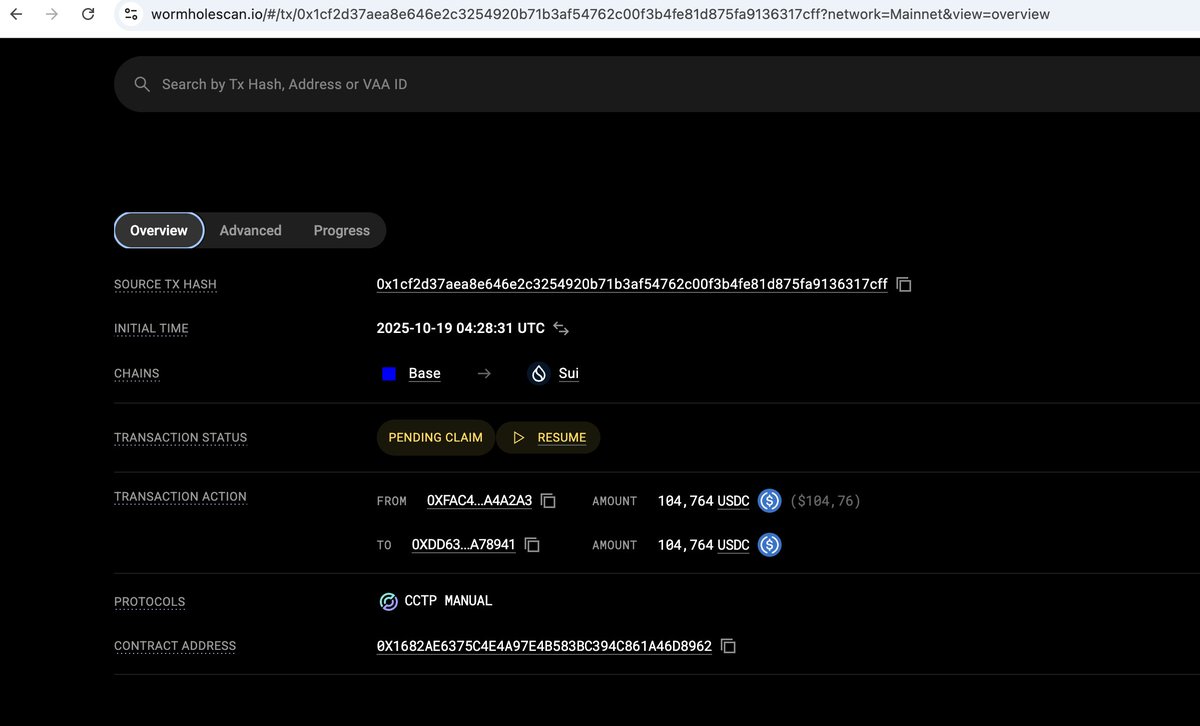
Task: Click the search magnifier icon
Action: [142, 84]
